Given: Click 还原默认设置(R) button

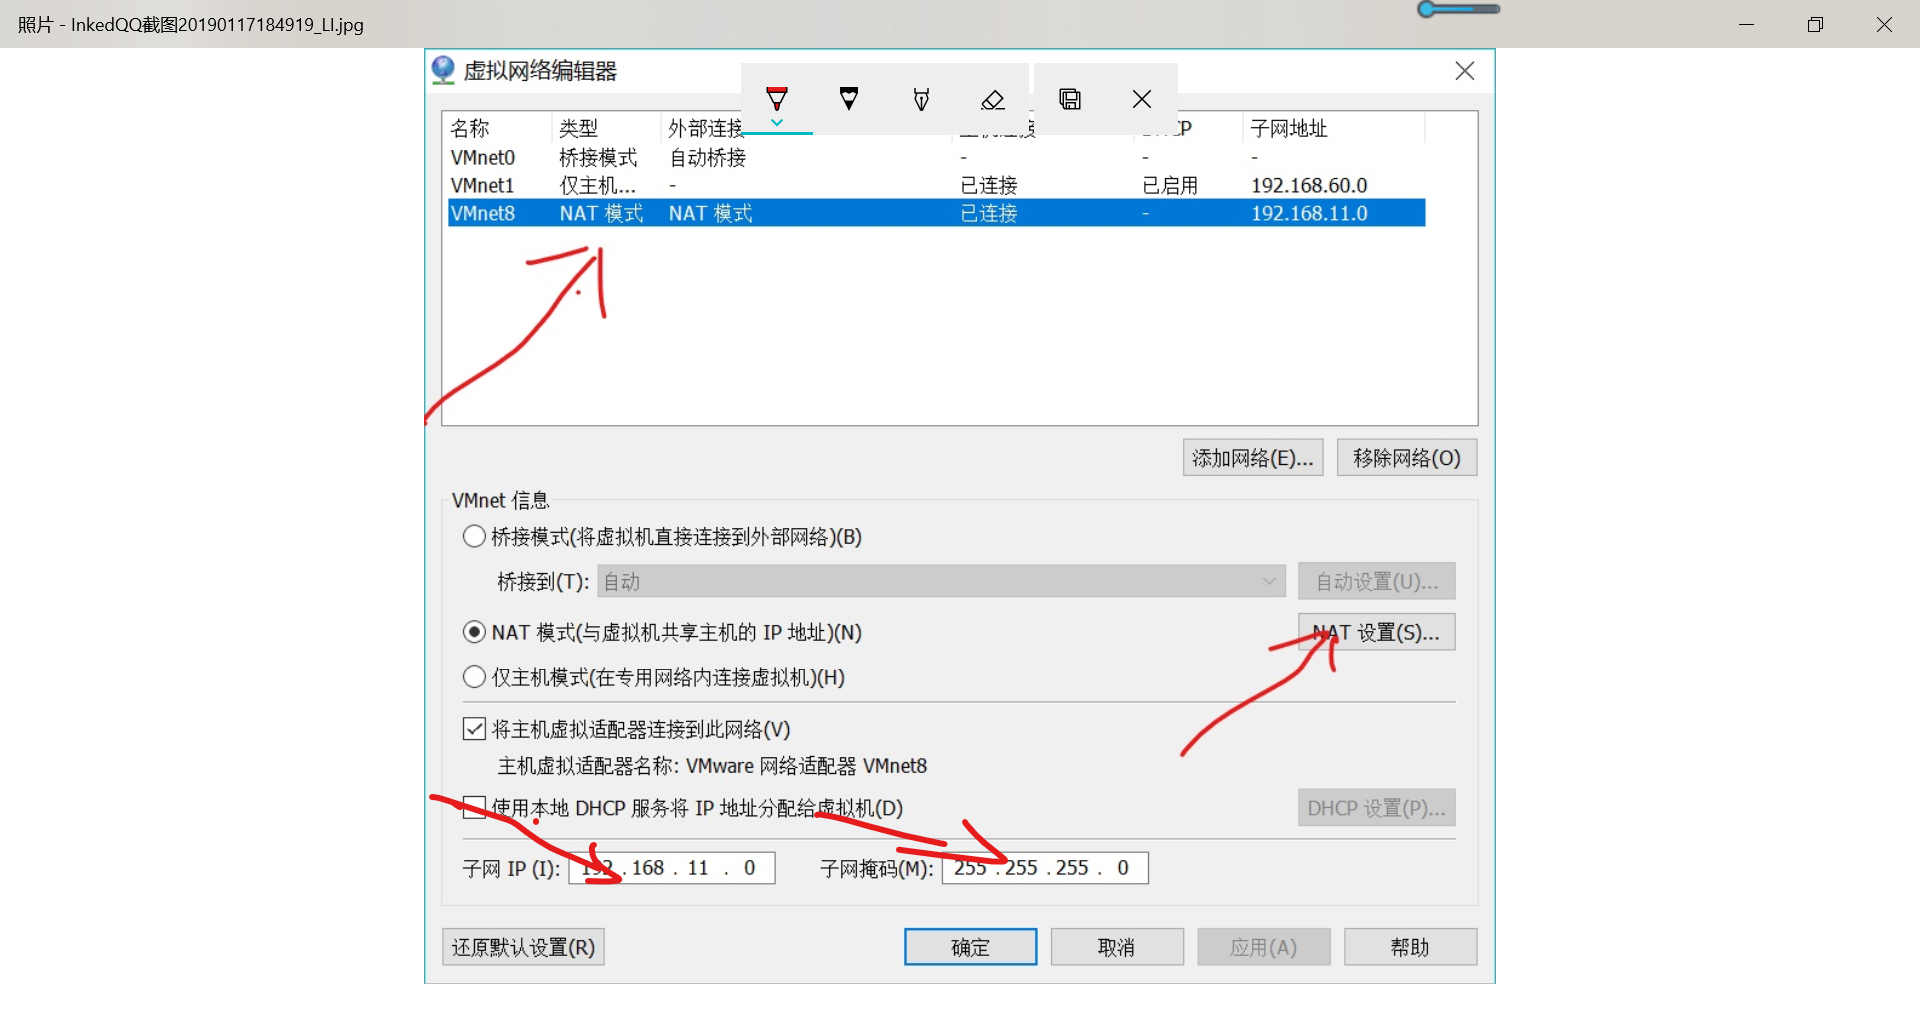Looking at the screenshot, I should point(523,947).
